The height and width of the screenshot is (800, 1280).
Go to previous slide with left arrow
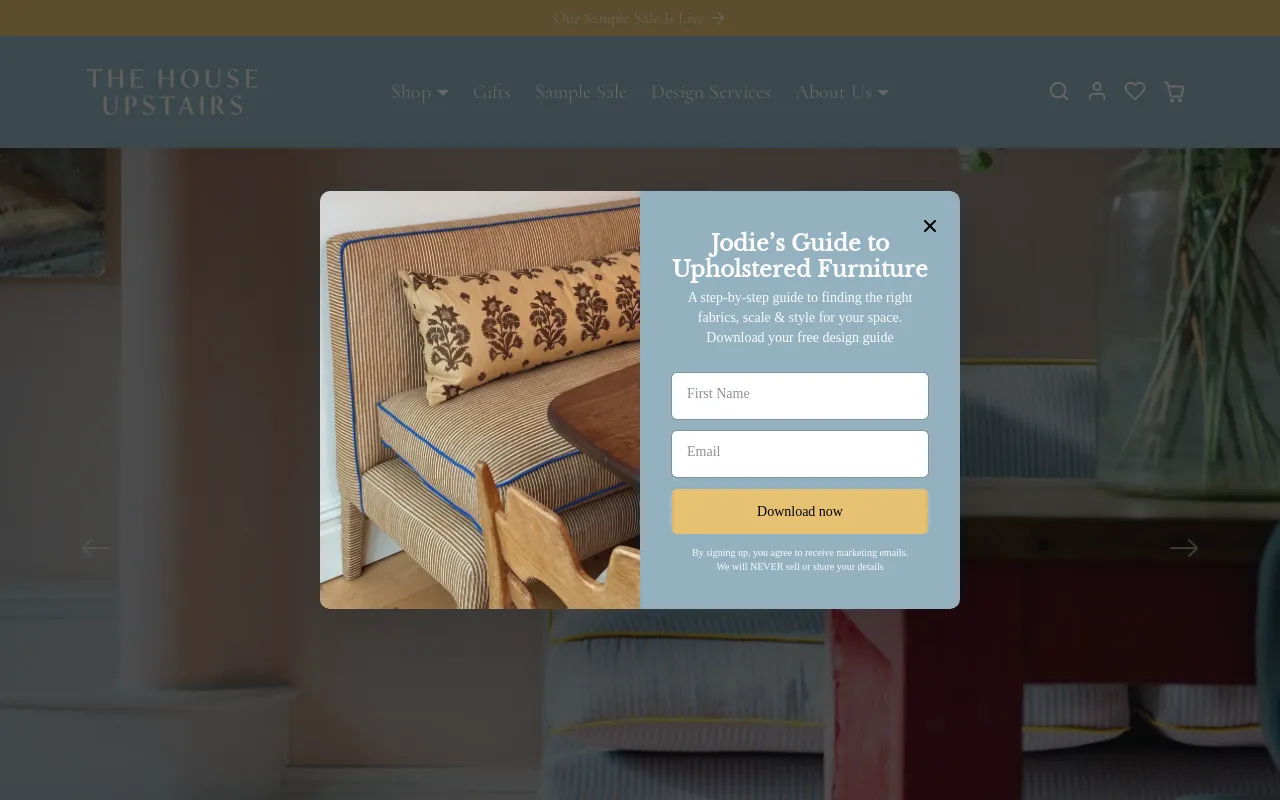pyautogui.click(x=96, y=548)
